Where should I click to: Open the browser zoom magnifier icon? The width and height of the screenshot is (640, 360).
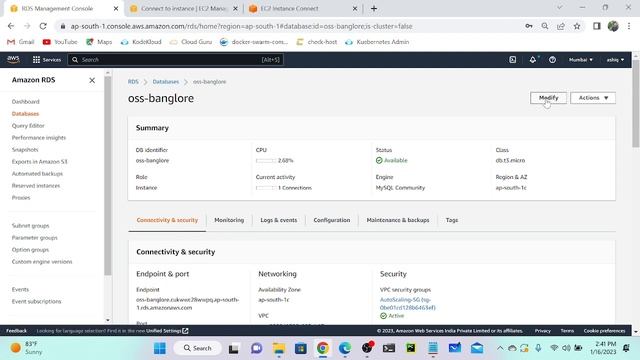pos(545,26)
